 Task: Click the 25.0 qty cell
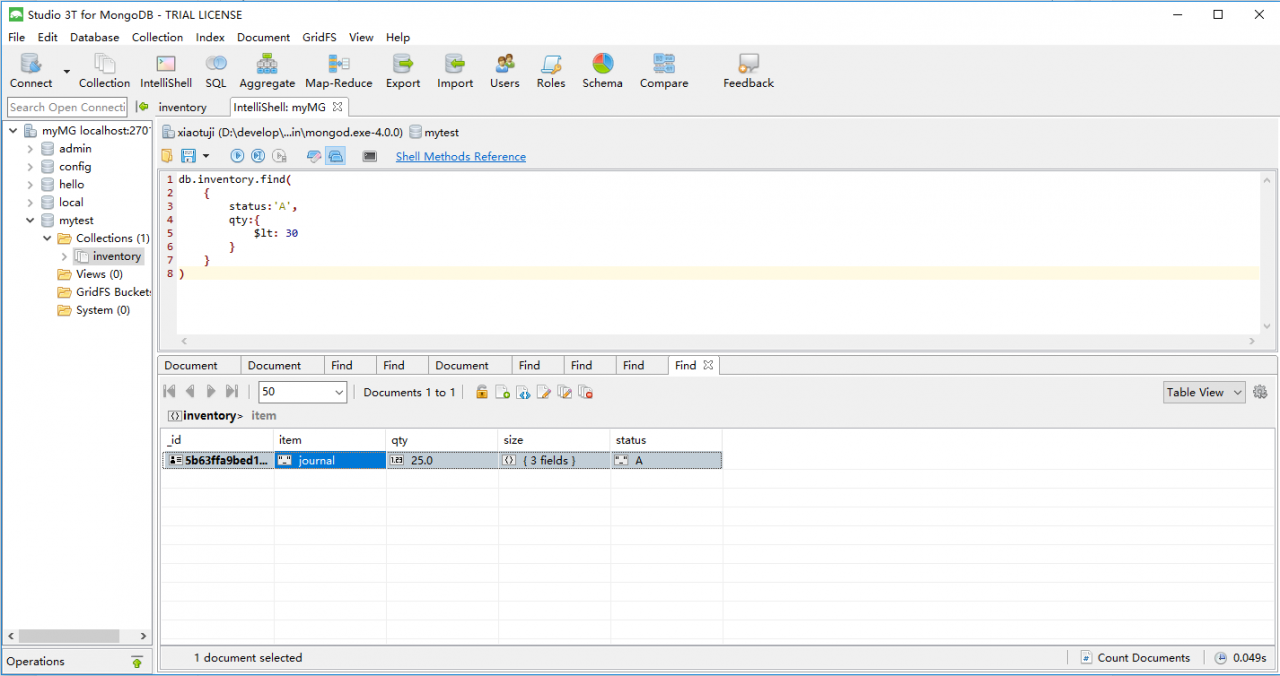[442, 461]
